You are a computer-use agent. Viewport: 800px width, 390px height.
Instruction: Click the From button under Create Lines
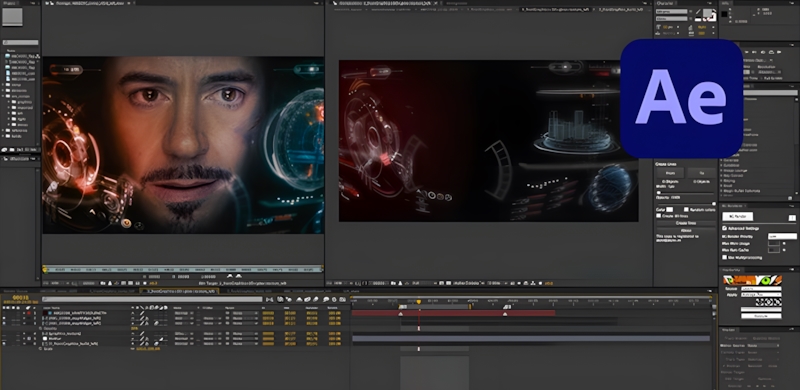pos(670,173)
